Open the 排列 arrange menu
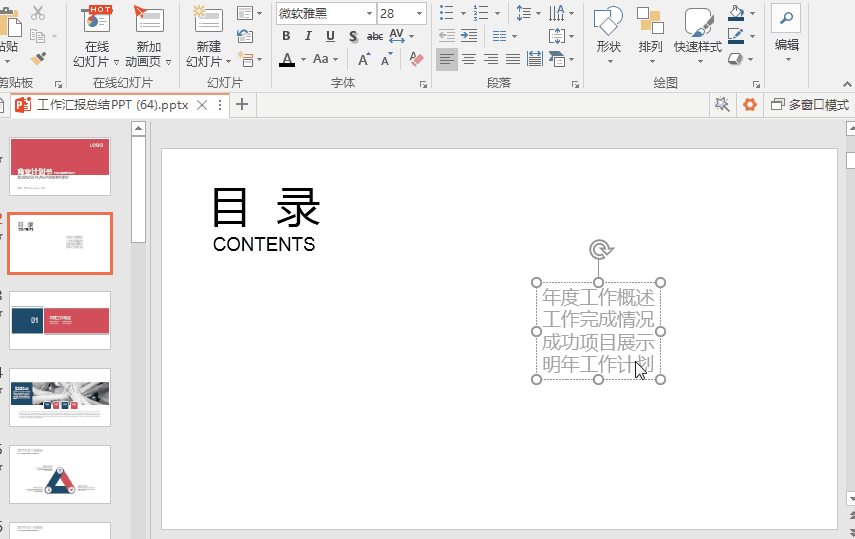The height and width of the screenshot is (539, 855). 651,35
